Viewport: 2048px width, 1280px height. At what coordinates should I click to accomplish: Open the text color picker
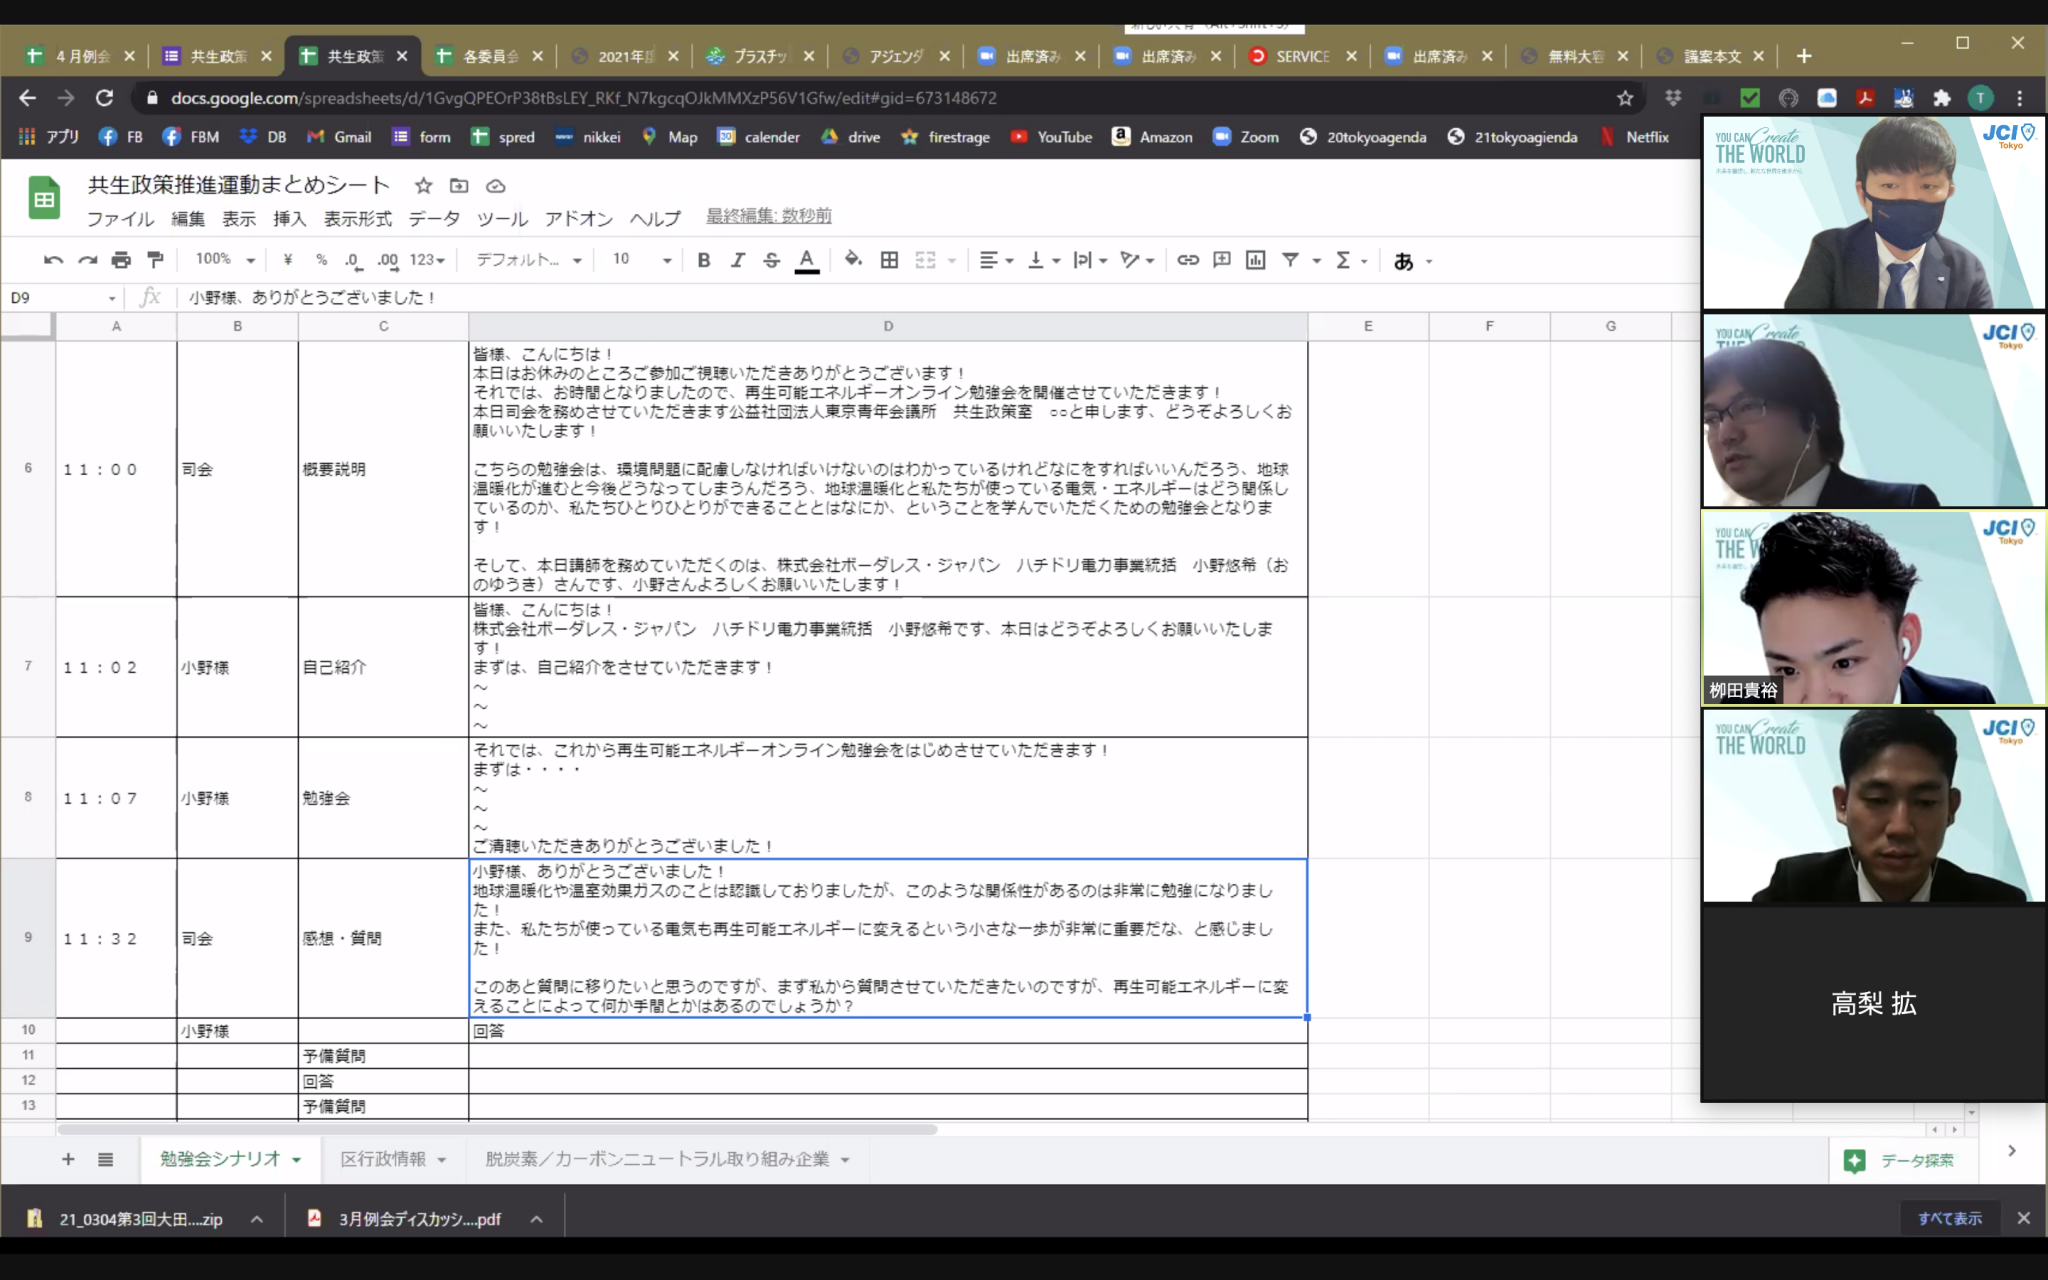coord(806,260)
